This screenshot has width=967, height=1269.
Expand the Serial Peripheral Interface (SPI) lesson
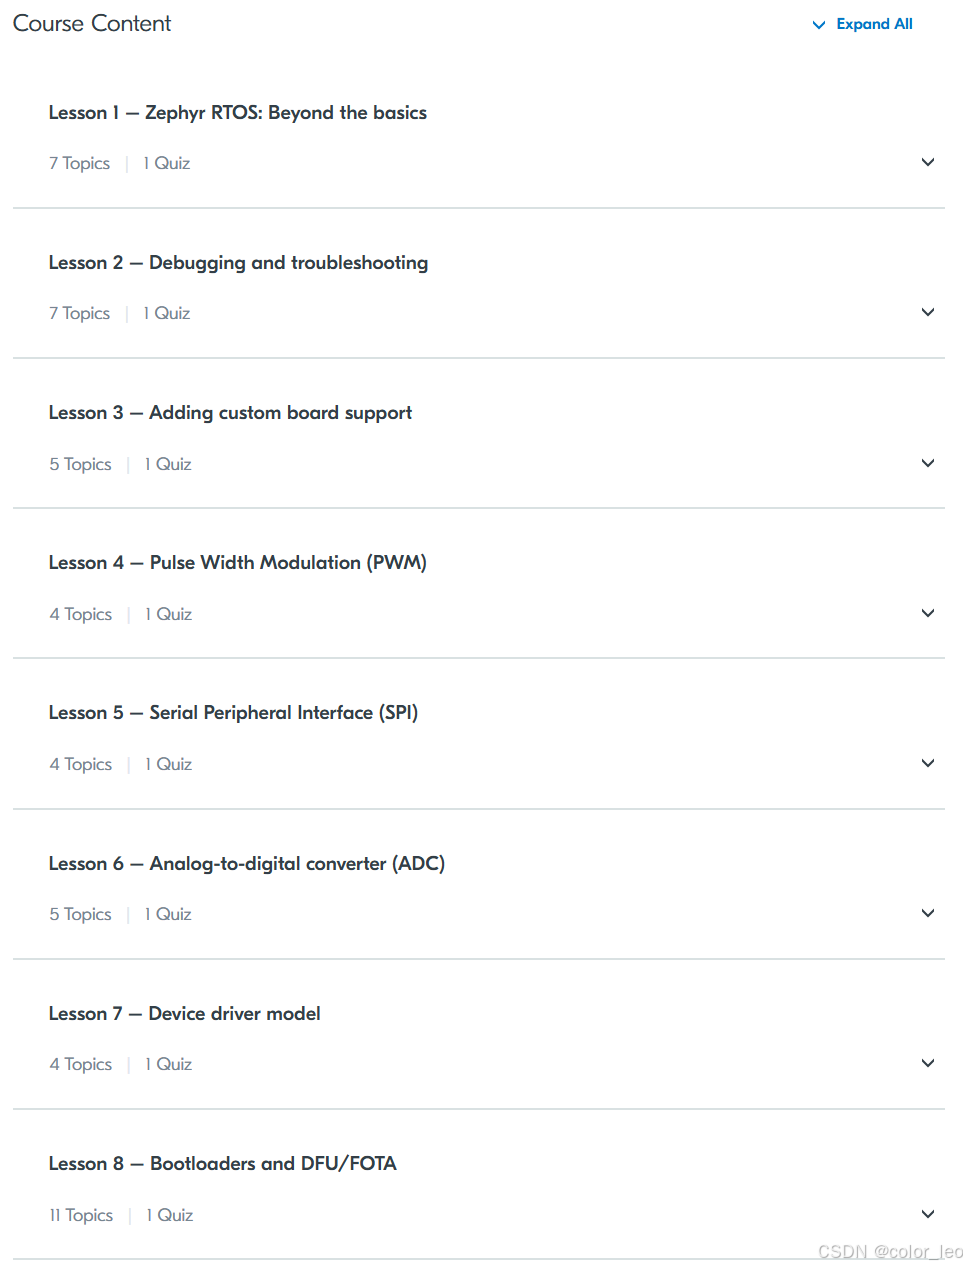[928, 763]
